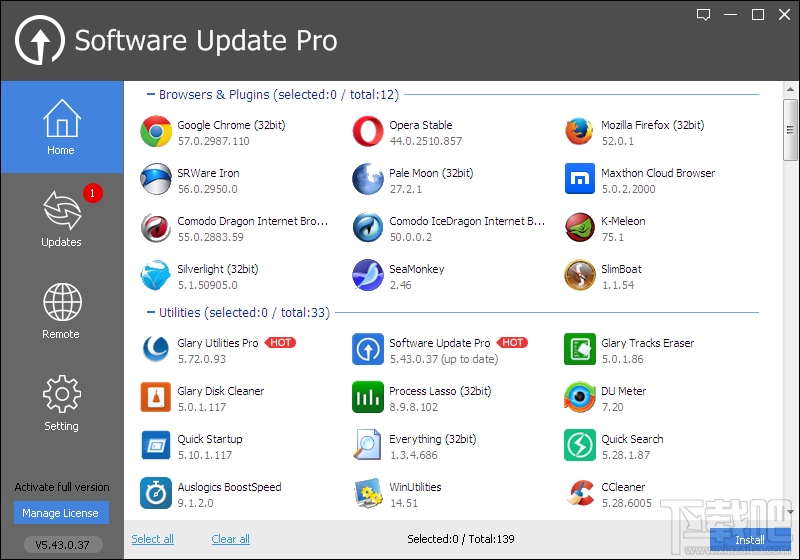800x560 pixels.
Task: Click the Glary Tracks Eraser label
Action: (647, 343)
